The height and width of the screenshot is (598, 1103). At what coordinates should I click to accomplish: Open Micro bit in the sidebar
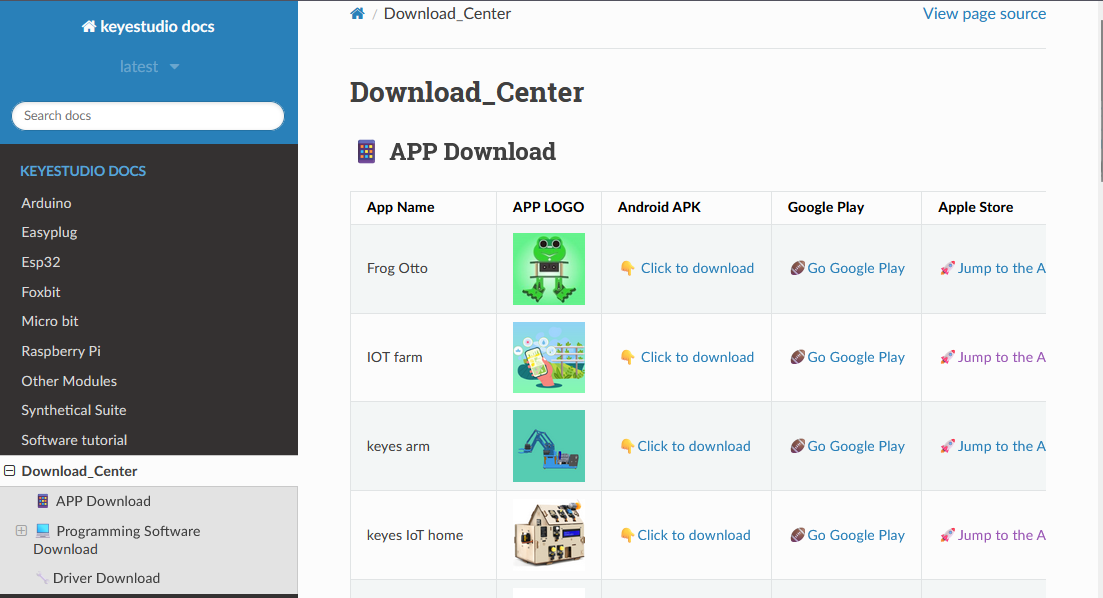pos(50,322)
